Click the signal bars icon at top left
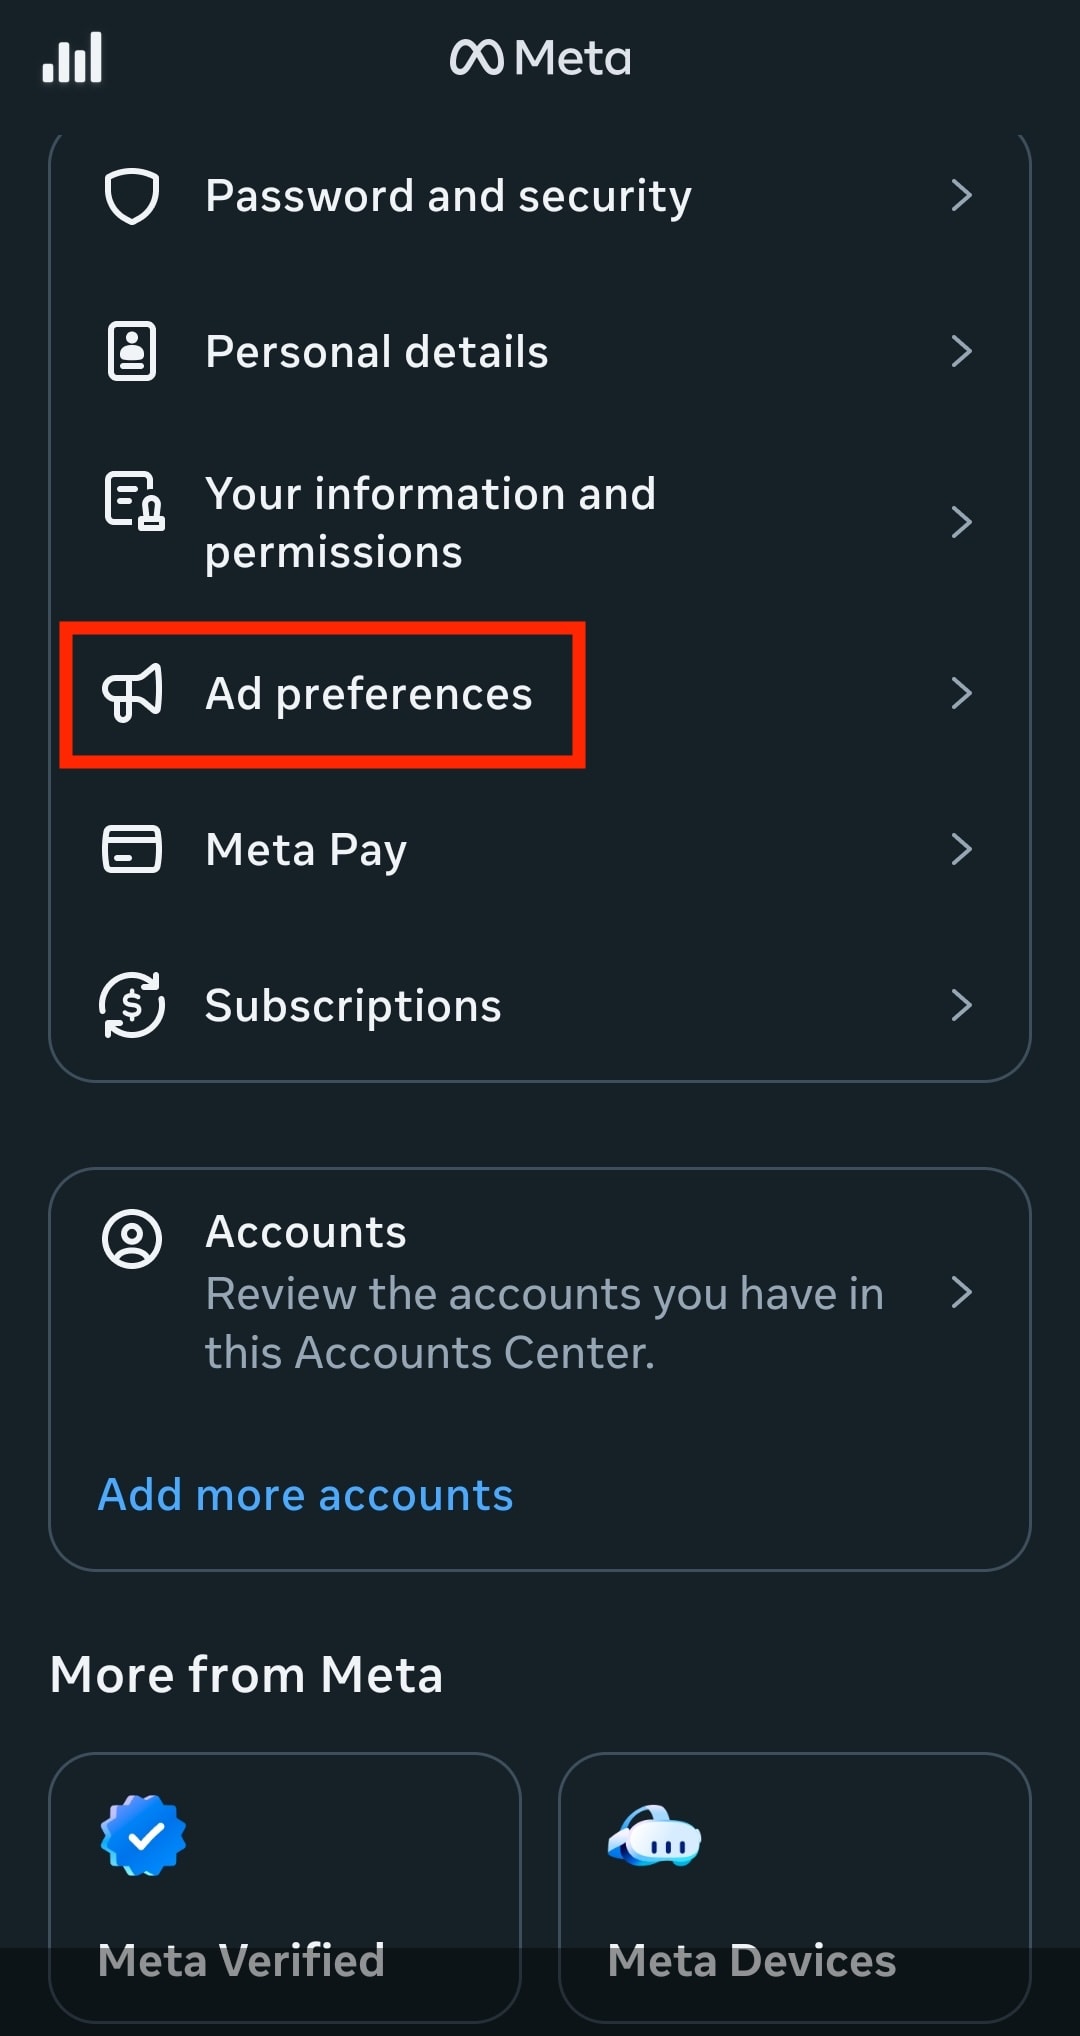 point(73,57)
